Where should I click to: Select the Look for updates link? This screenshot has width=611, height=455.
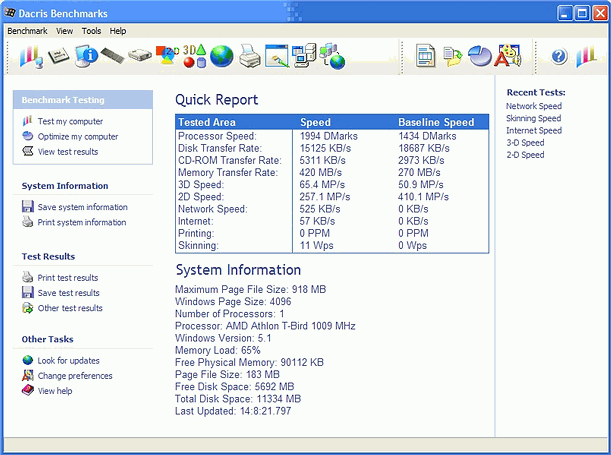69,361
